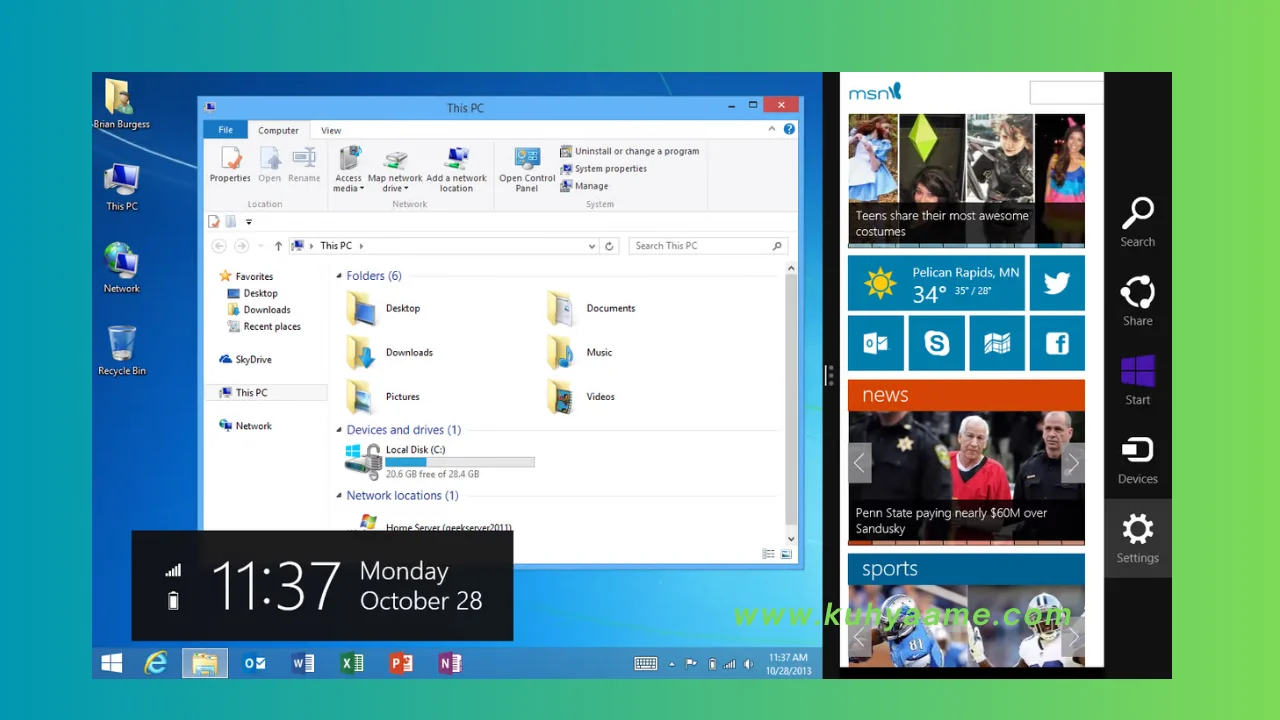Screen dimensions: 1280x720
Task: Select the Videos folder
Action: coord(581,396)
